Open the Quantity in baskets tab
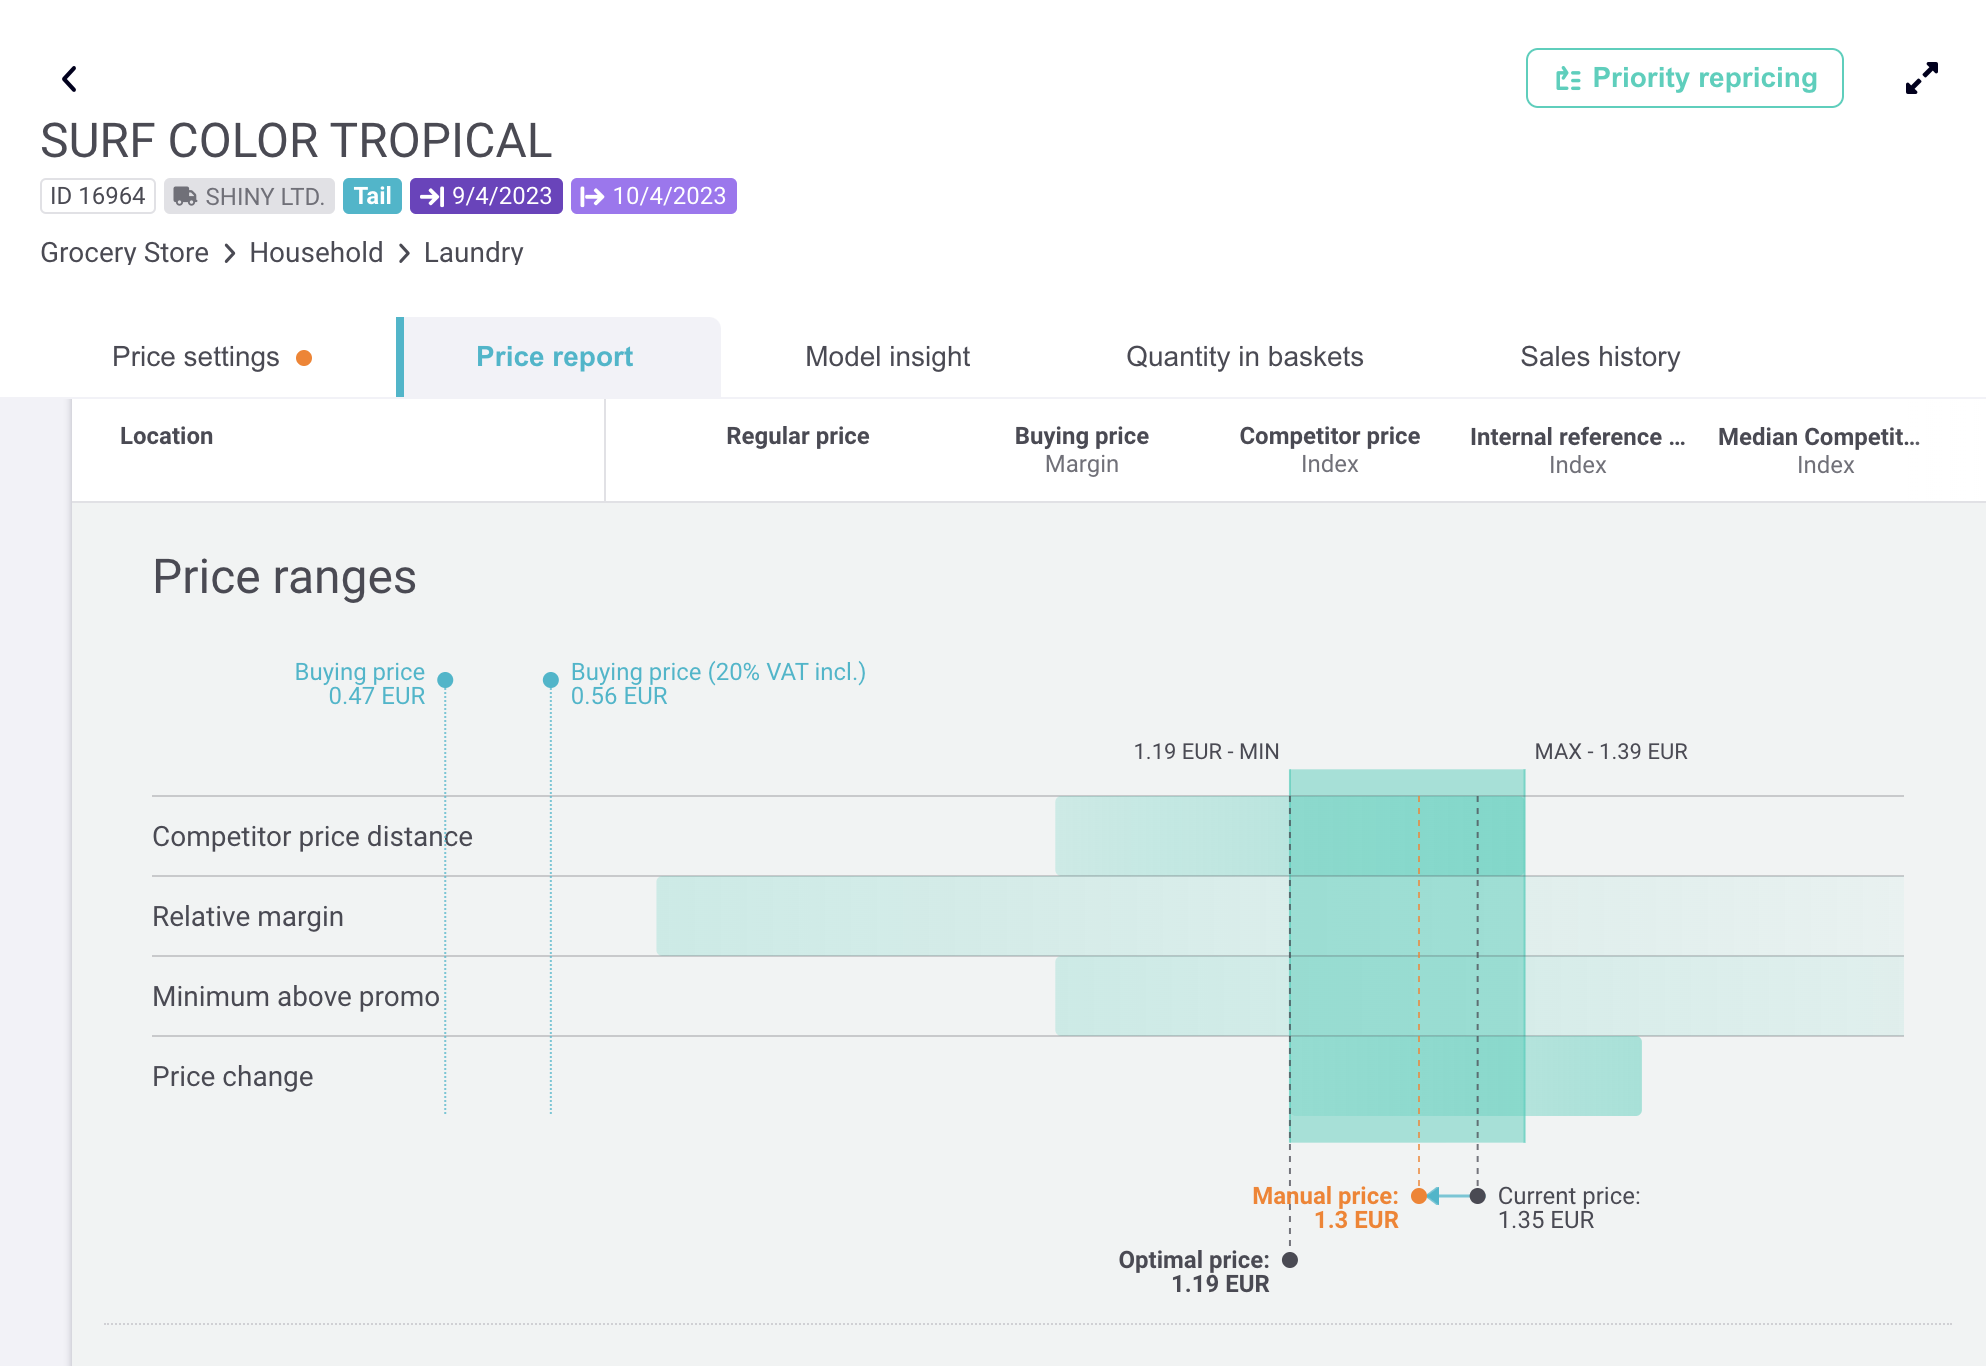This screenshot has width=1986, height=1366. tap(1244, 357)
